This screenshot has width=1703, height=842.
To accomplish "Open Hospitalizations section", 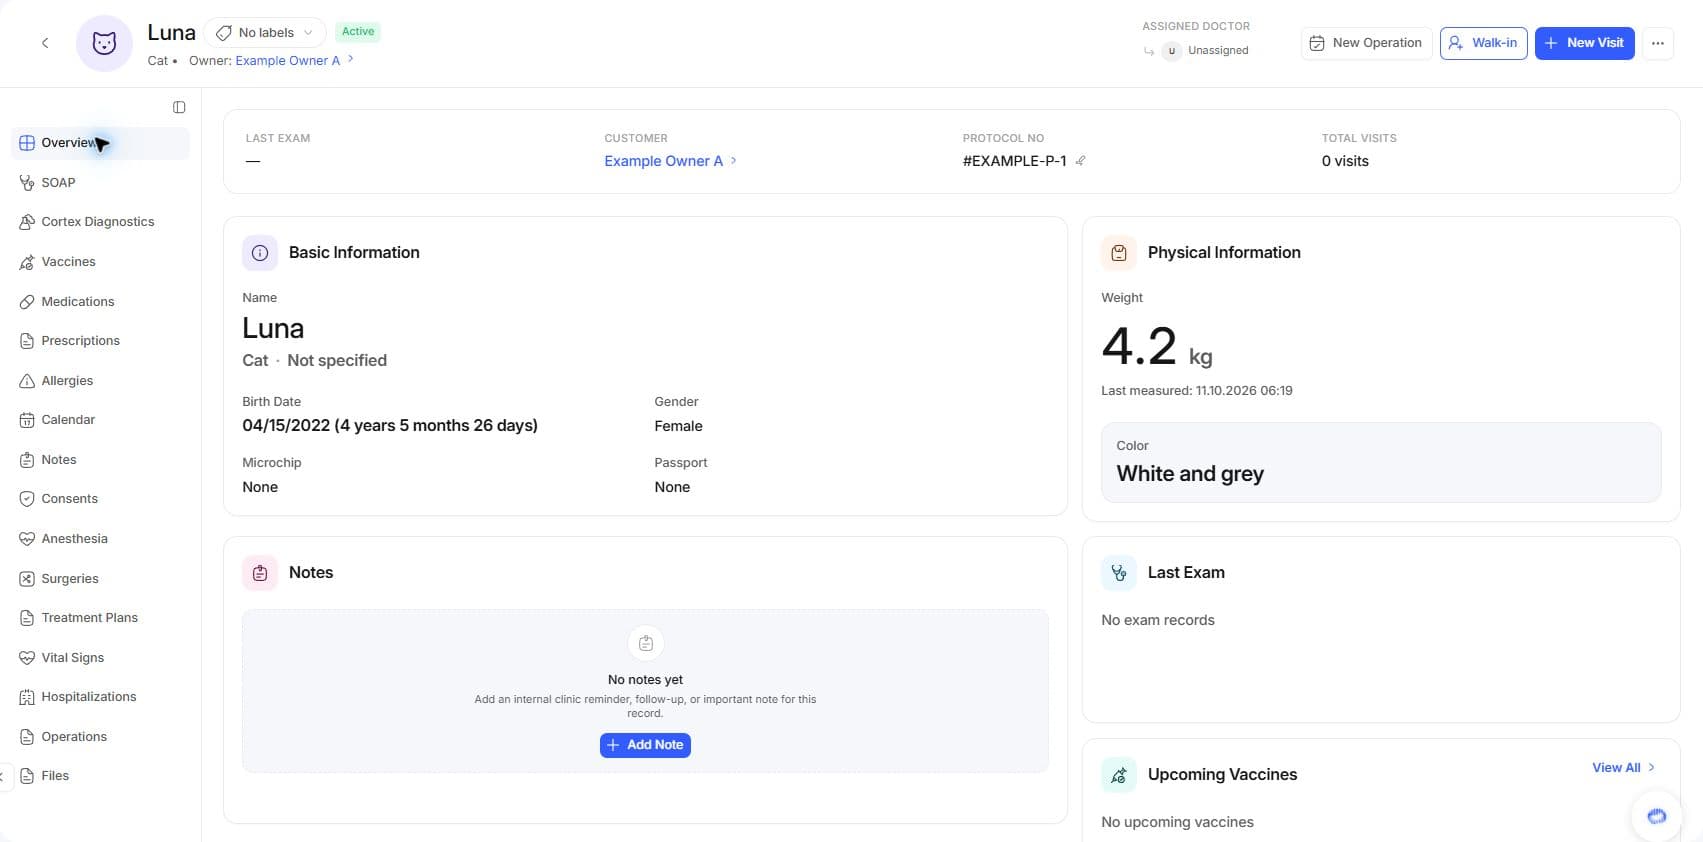I will point(100,697).
